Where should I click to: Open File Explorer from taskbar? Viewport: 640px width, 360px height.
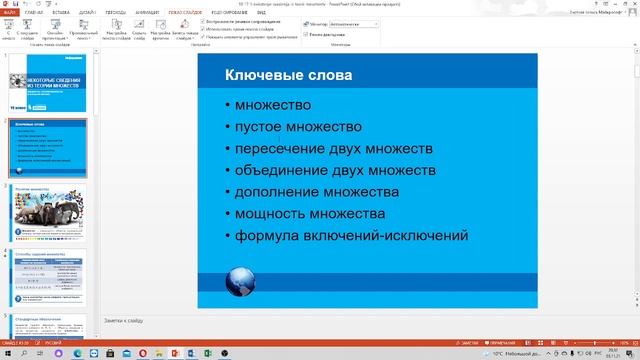(159, 353)
